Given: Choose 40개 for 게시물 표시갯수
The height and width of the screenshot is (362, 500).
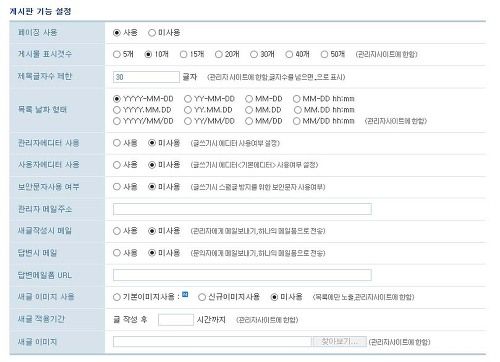Looking at the screenshot, I should point(289,54).
